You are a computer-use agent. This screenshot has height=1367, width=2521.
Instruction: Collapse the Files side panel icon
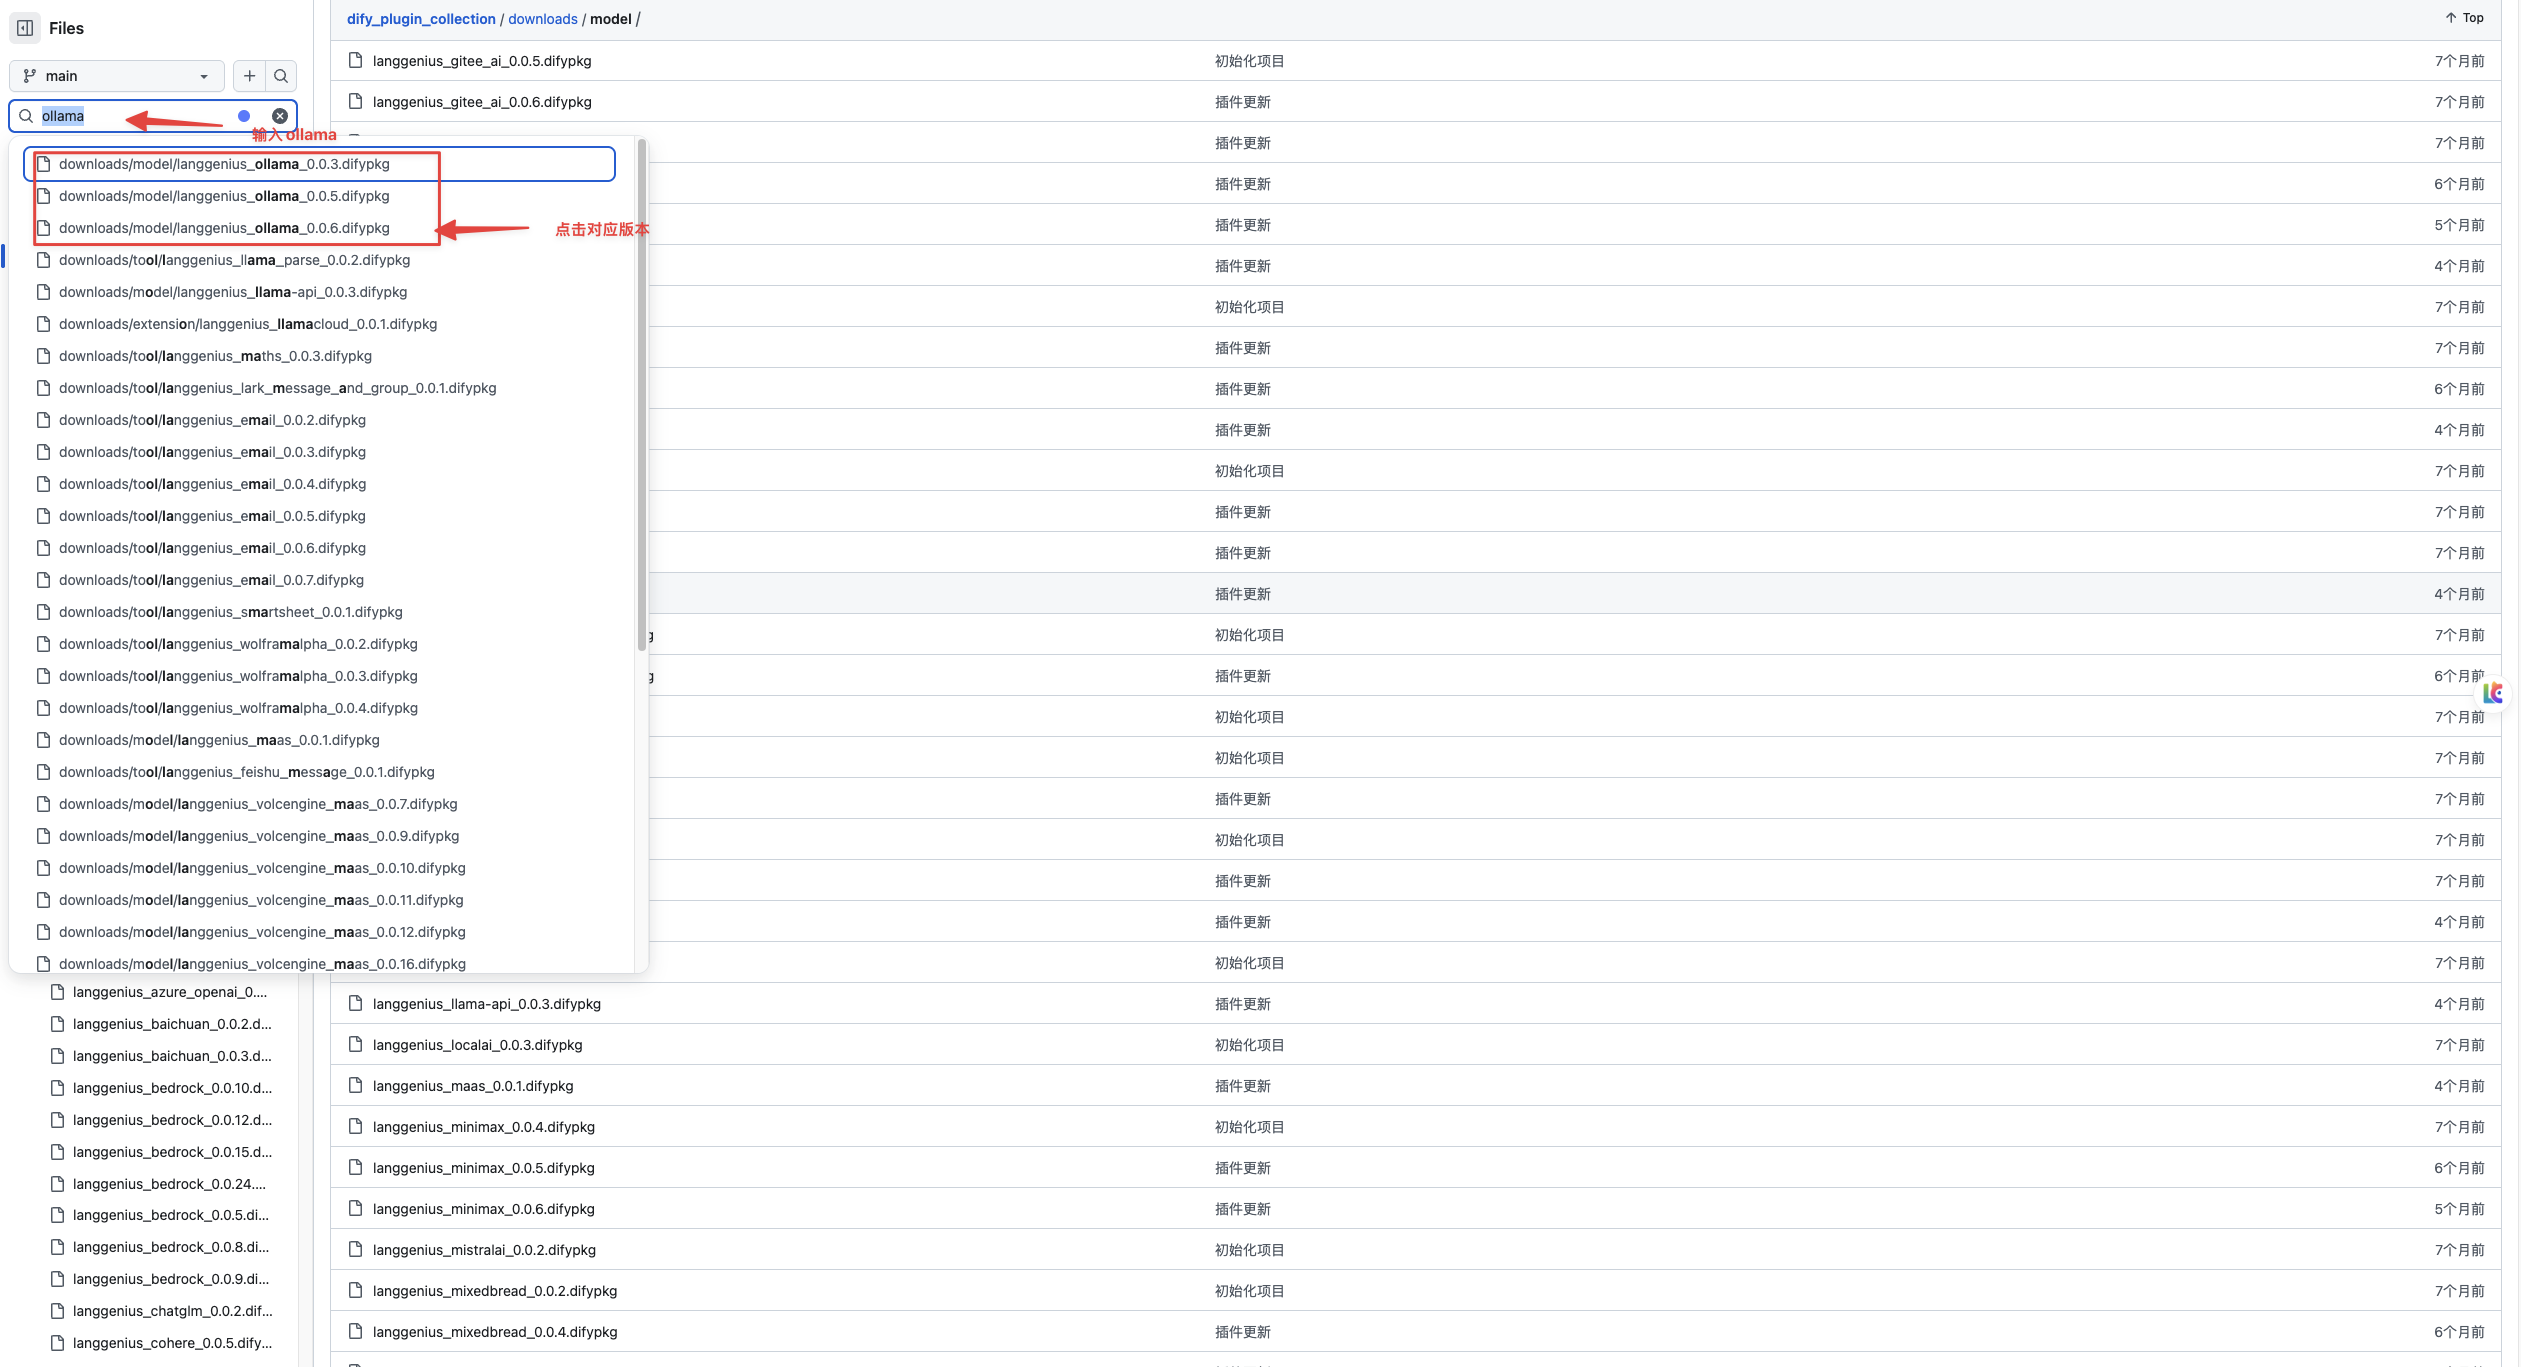tap(25, 28)
